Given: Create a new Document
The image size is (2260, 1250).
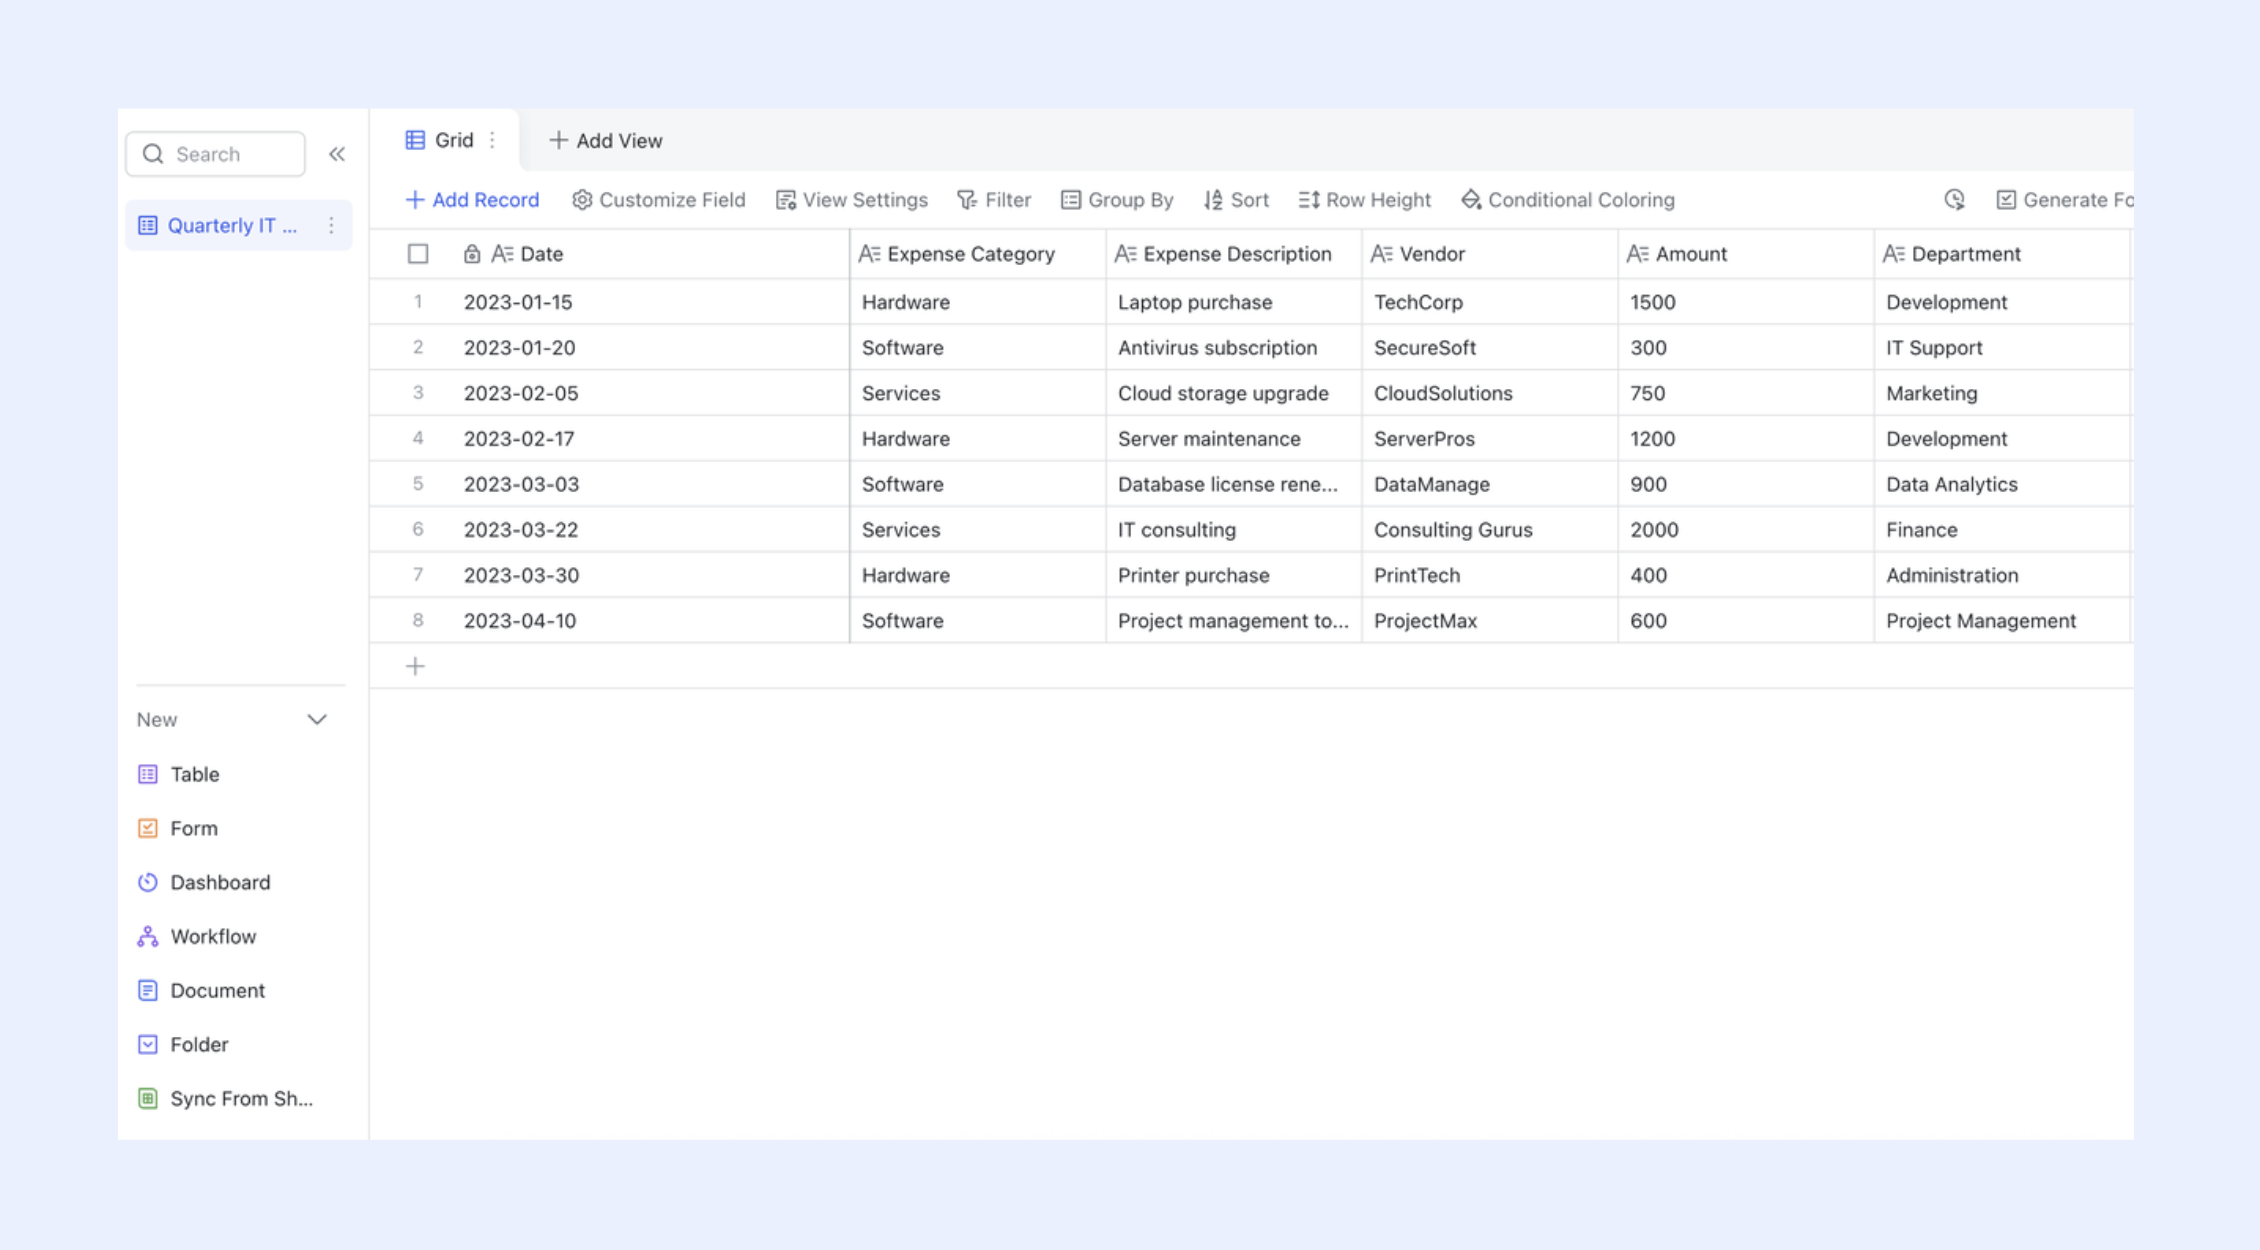Looking at the screenshot, I should (201, 990).
